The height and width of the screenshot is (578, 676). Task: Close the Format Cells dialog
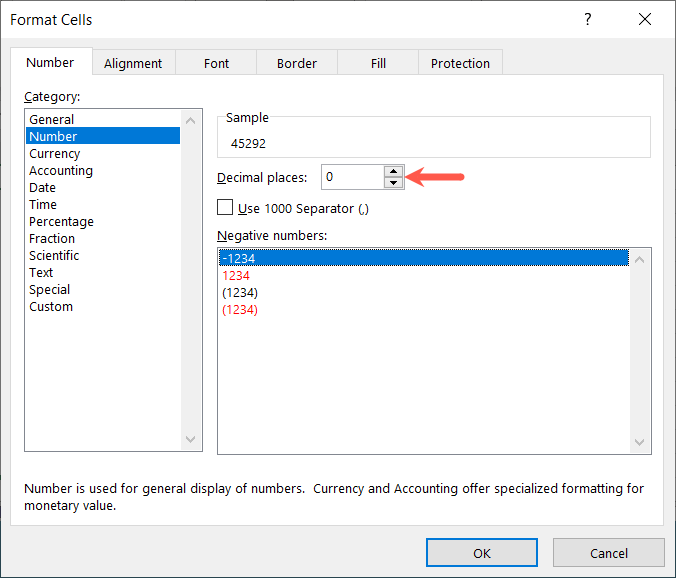click(644, 20)
